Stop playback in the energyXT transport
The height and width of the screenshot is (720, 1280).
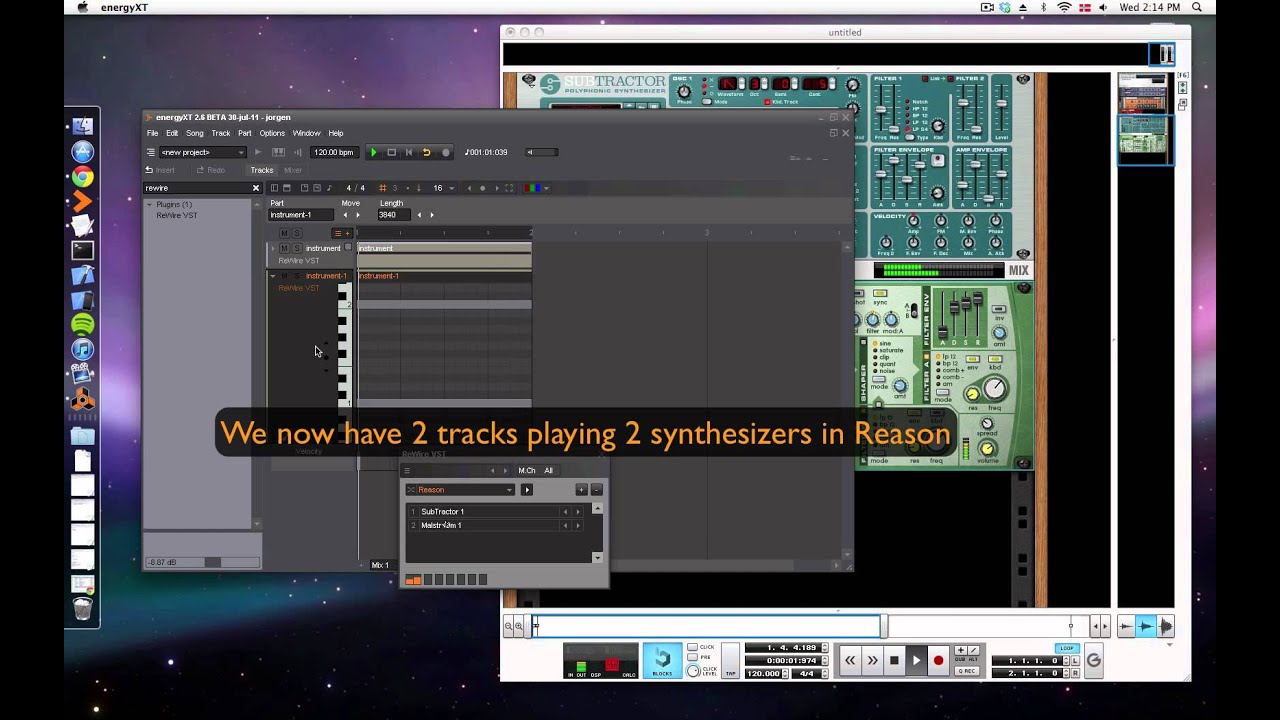click(392, 152)
